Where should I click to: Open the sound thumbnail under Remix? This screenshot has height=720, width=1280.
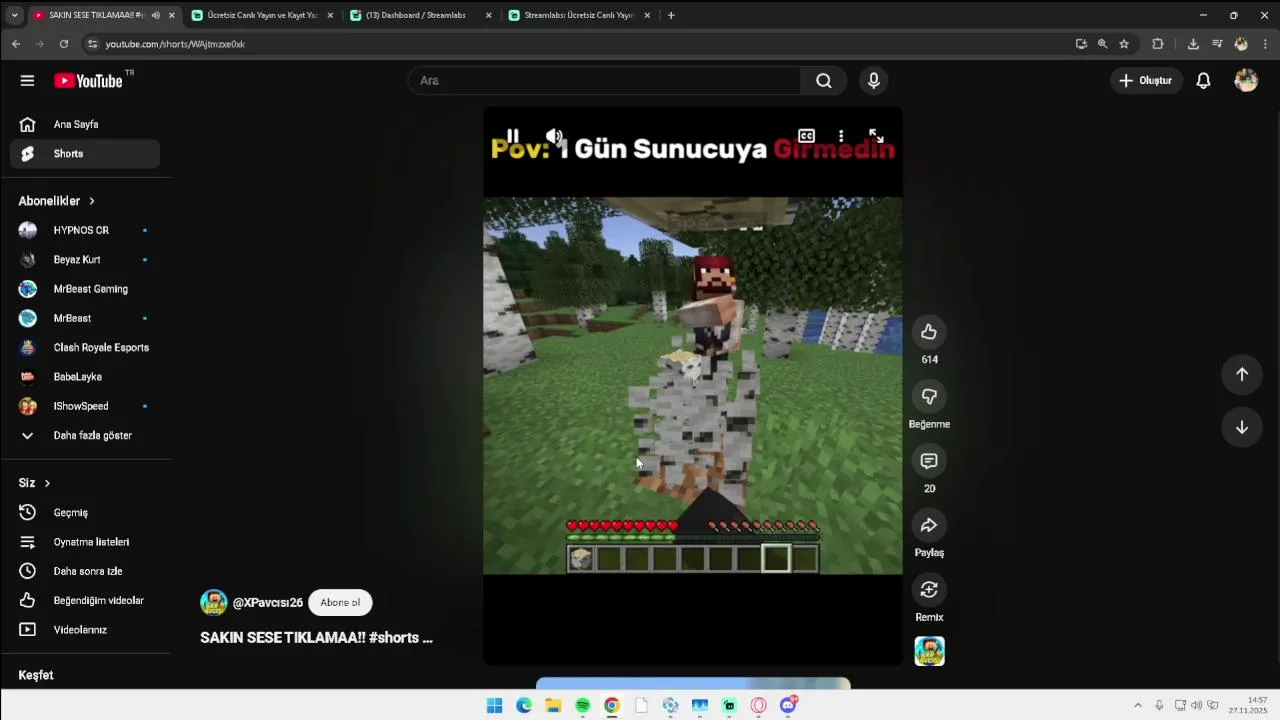(x=929, y=651)
